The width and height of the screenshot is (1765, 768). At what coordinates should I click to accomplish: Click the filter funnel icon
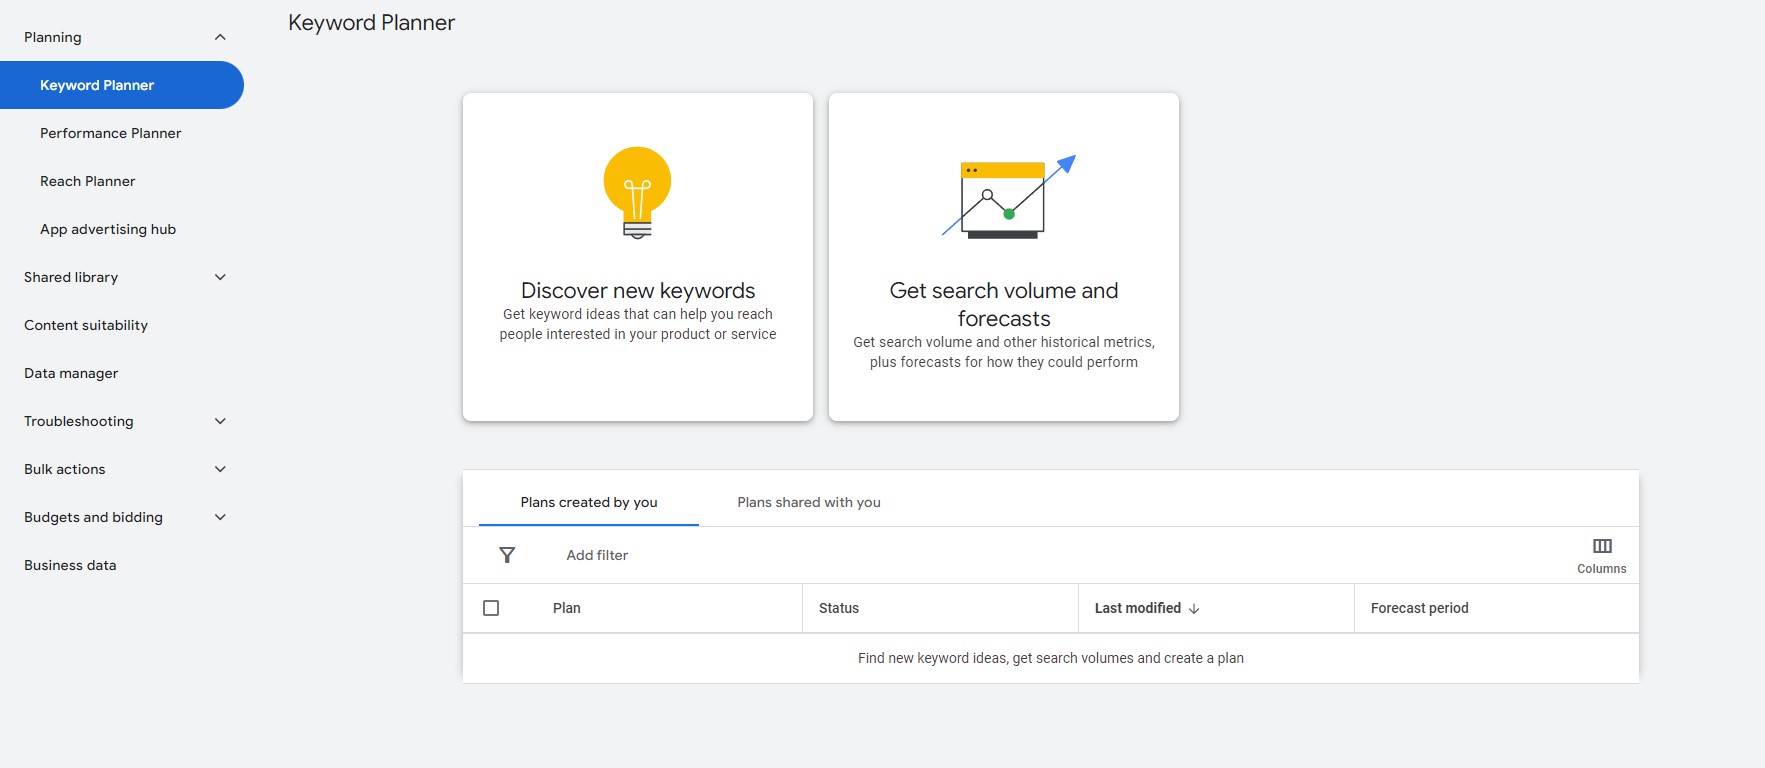tap(507, 555)
